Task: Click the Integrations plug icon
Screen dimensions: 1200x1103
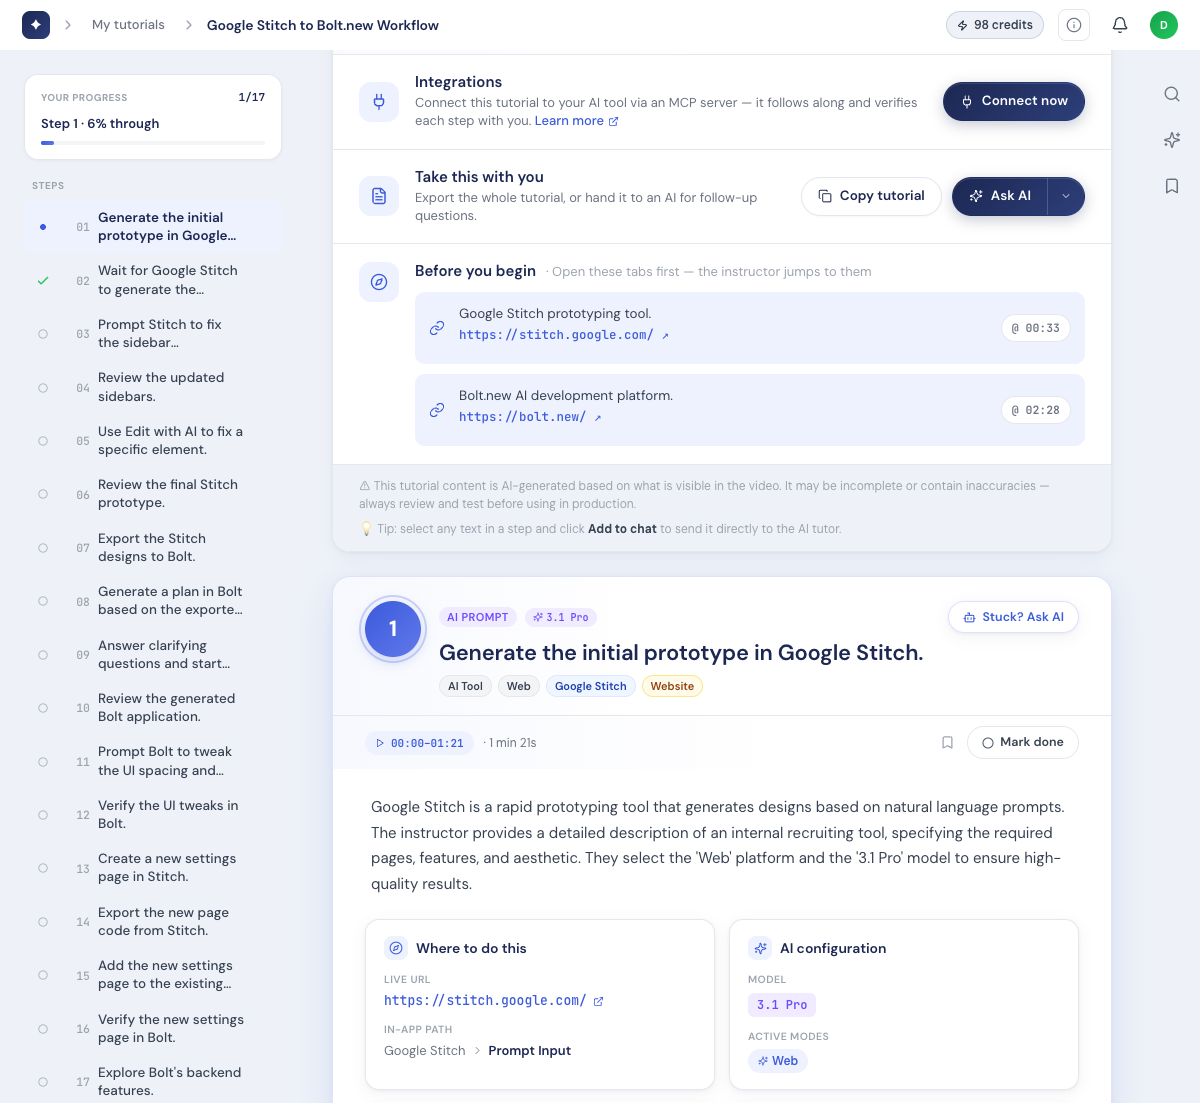Action: (x=379, y=101)
